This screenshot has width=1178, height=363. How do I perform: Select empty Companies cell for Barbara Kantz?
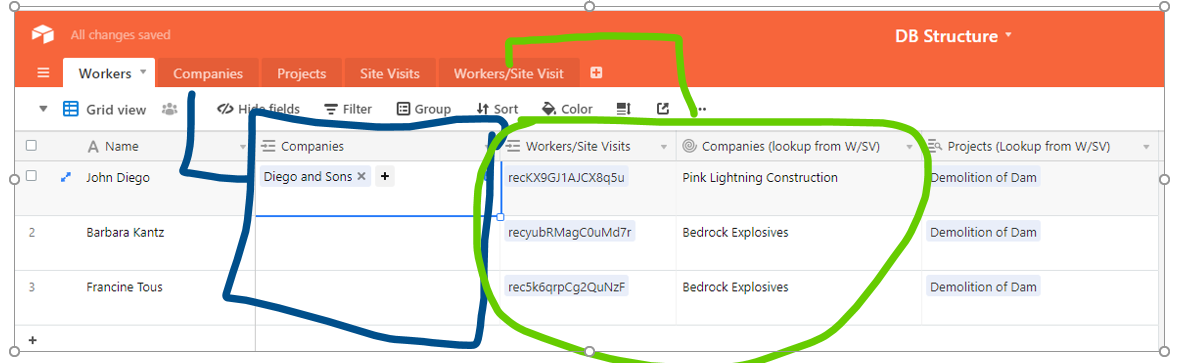378,243
